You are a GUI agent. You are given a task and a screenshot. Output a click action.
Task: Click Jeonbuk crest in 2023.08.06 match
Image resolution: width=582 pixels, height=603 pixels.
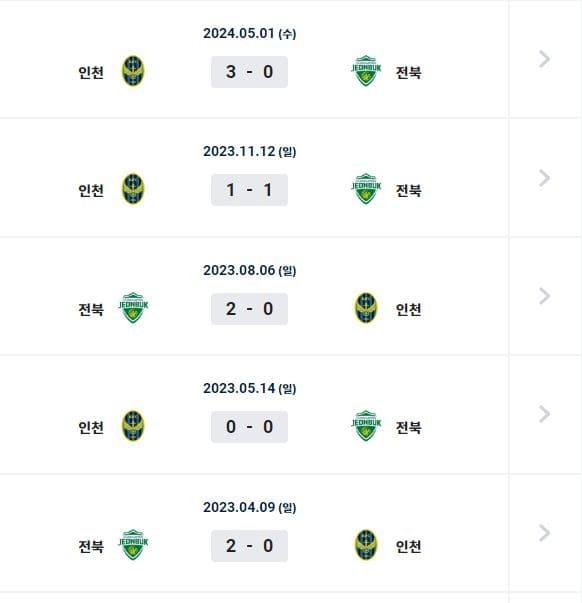(133, 308)
